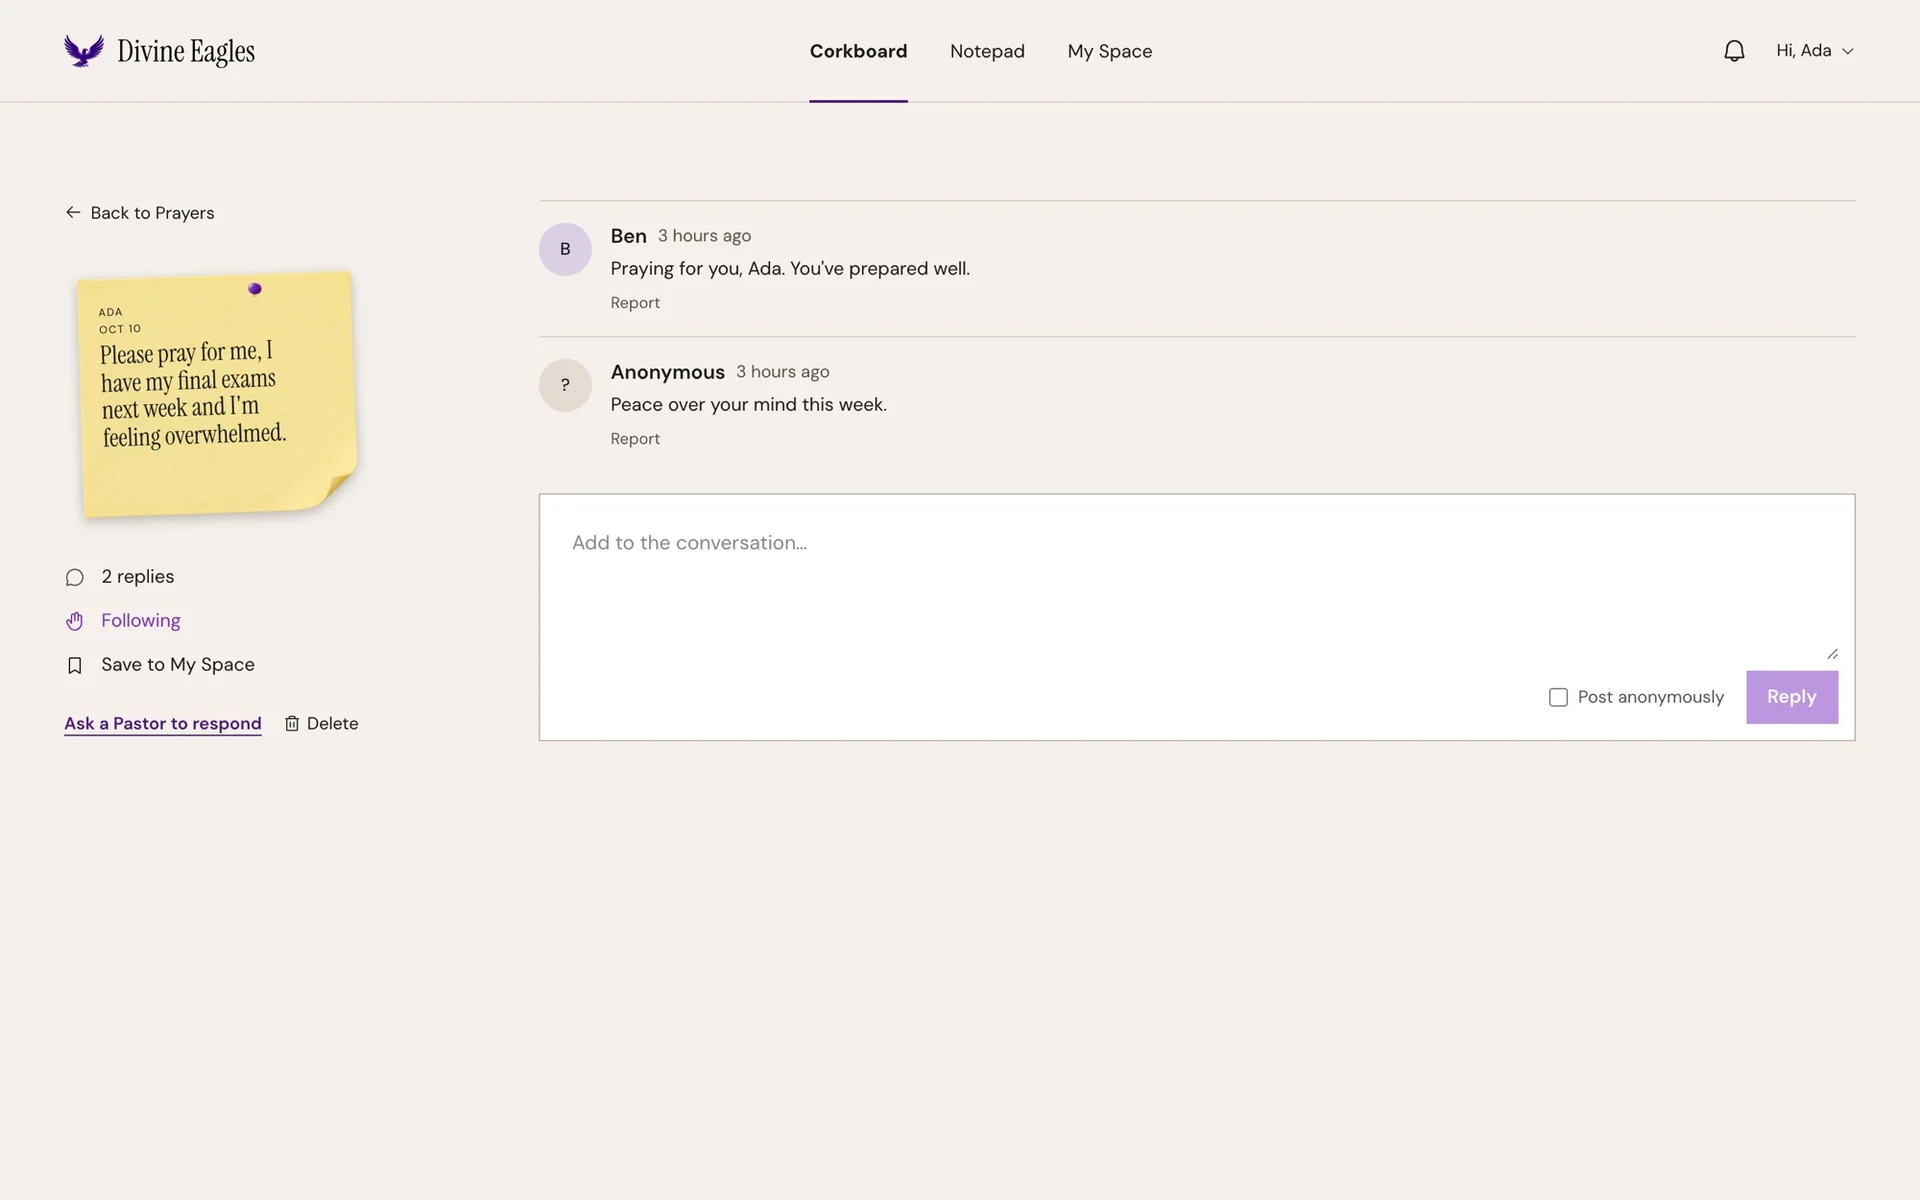Open the notifications bell

[x=1734, y=51]
